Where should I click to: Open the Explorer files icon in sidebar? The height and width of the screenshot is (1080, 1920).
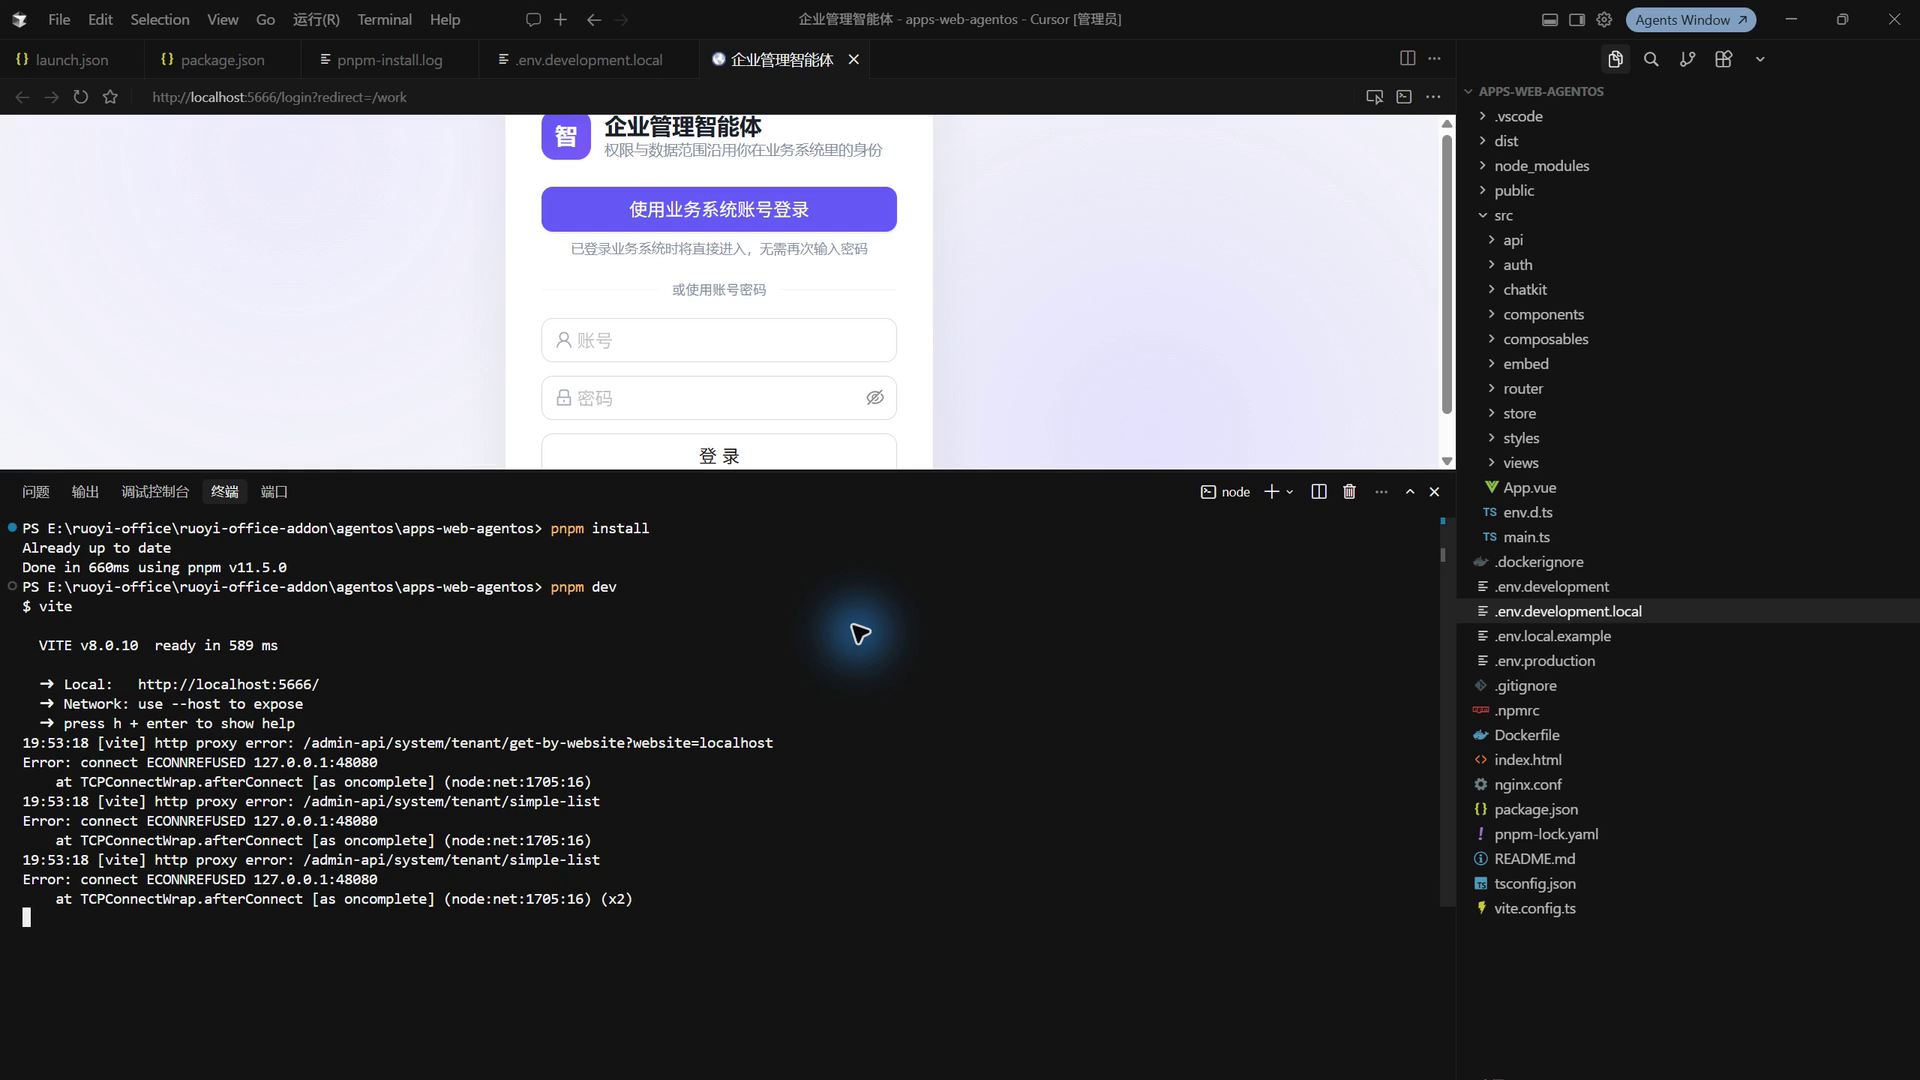coord(1615,59)
